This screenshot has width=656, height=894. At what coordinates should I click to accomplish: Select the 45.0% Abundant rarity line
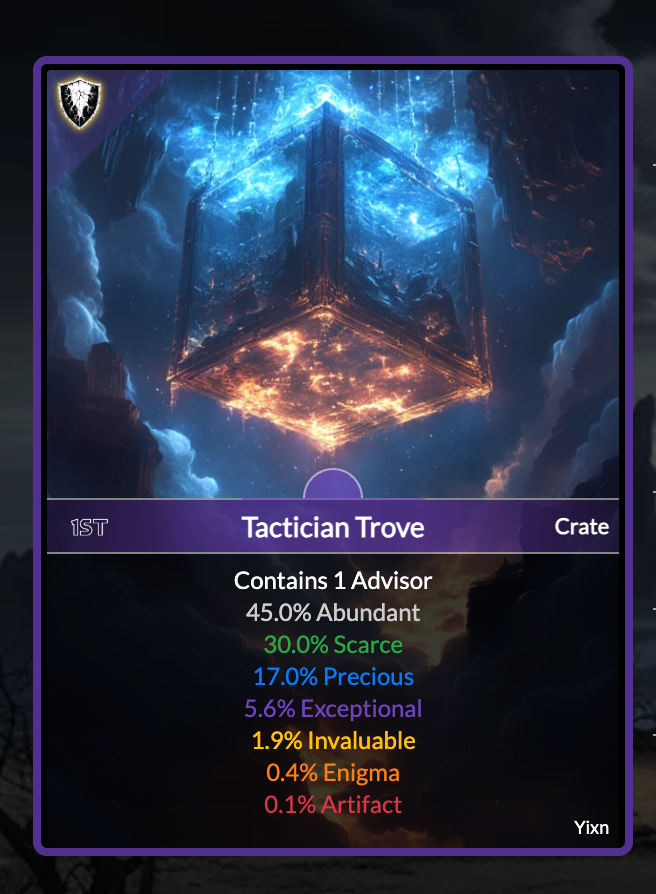pos(333,613)
